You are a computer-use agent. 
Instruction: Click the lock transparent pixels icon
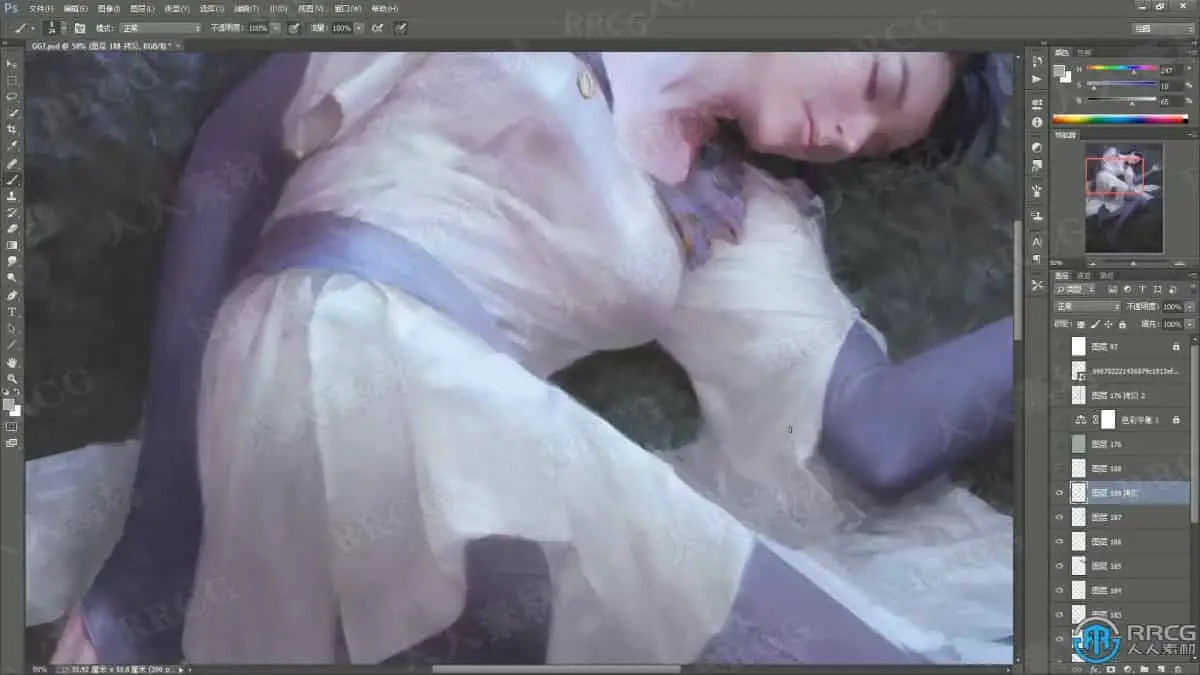click(1081, 324)
